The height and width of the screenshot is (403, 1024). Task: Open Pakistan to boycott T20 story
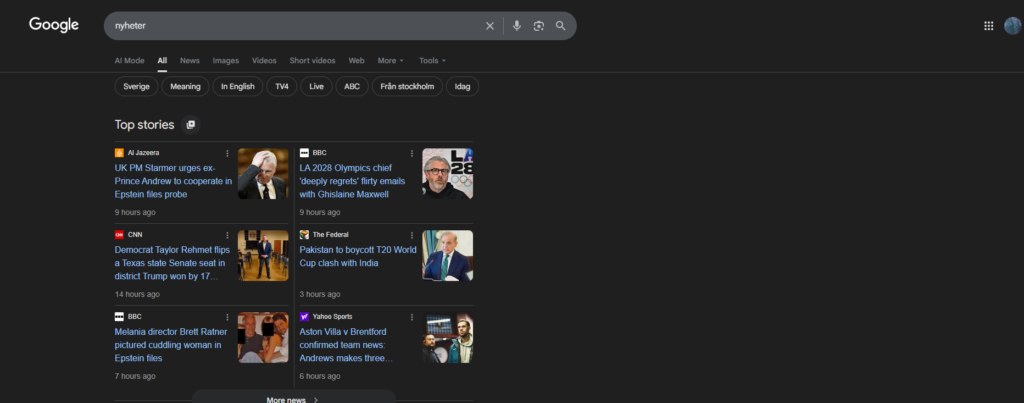tap(358, 256)
